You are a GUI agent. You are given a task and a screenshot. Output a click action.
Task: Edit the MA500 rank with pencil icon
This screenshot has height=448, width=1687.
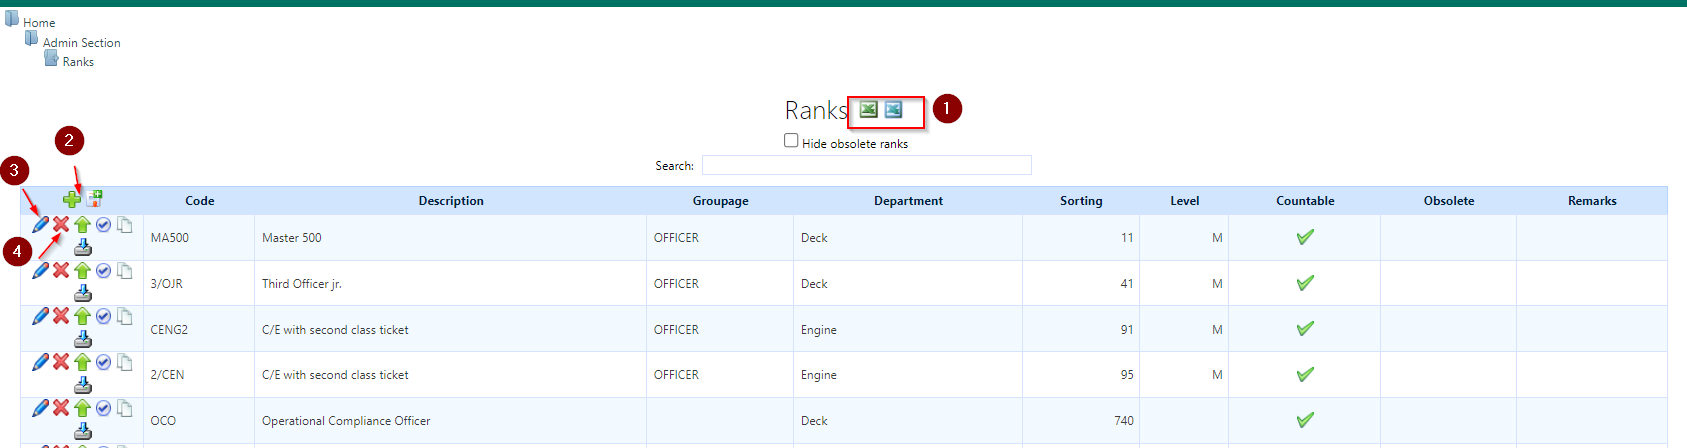(x=40, y=225)
